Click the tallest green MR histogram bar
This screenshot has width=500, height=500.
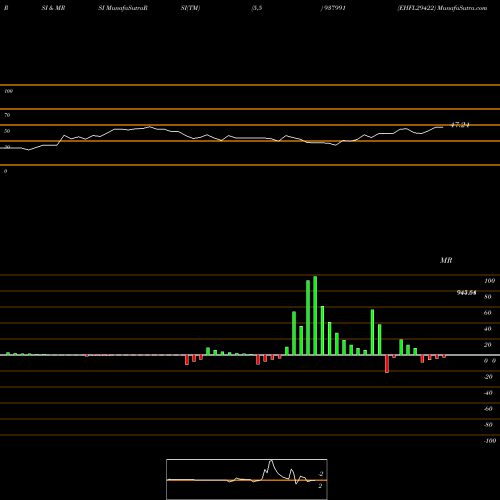coord(315,316)
